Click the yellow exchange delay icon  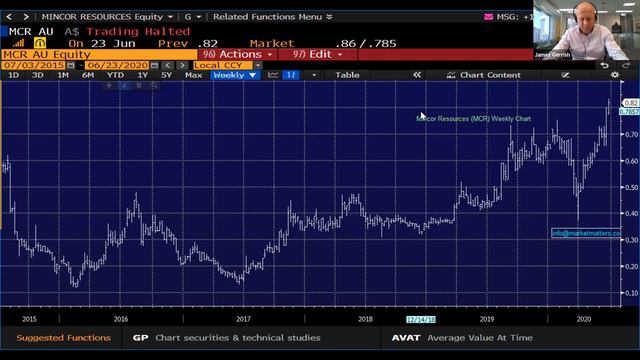pos(40,43)
